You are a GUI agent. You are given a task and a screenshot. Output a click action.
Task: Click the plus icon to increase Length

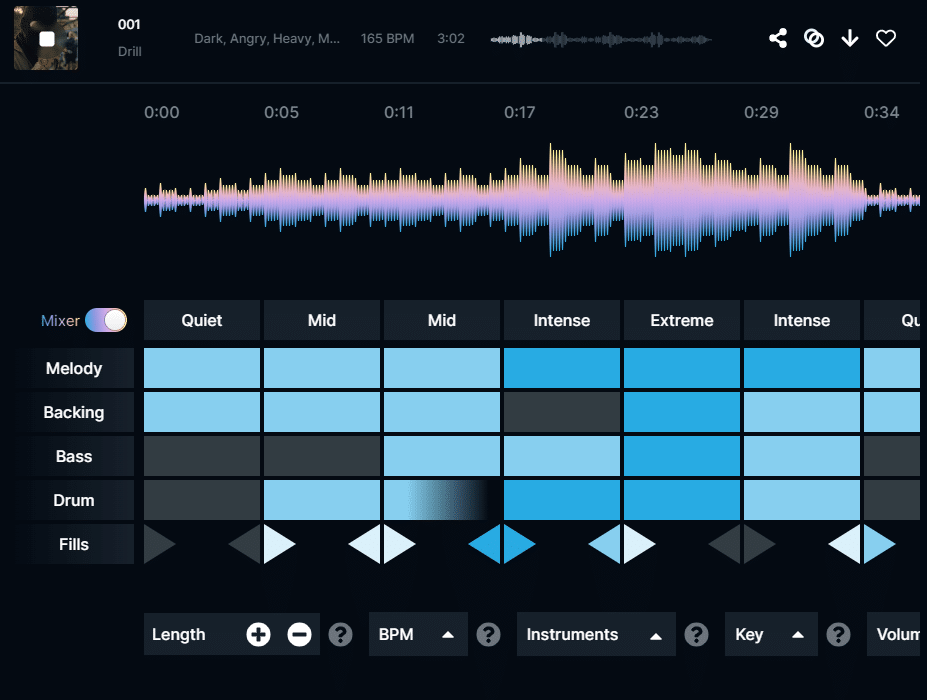[258, 634]
